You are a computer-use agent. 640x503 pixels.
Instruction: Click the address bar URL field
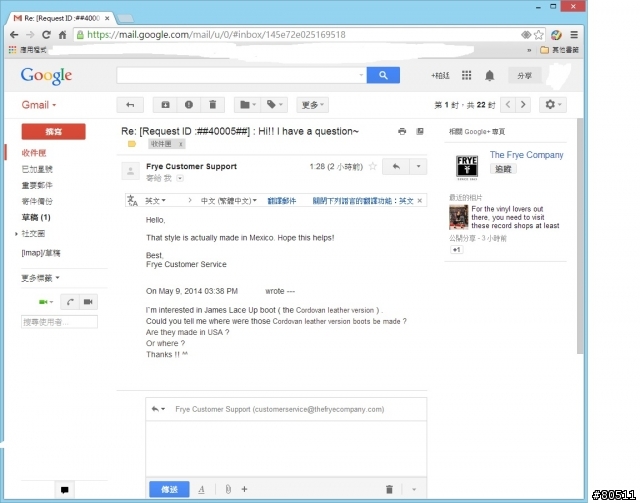(298, 35)
